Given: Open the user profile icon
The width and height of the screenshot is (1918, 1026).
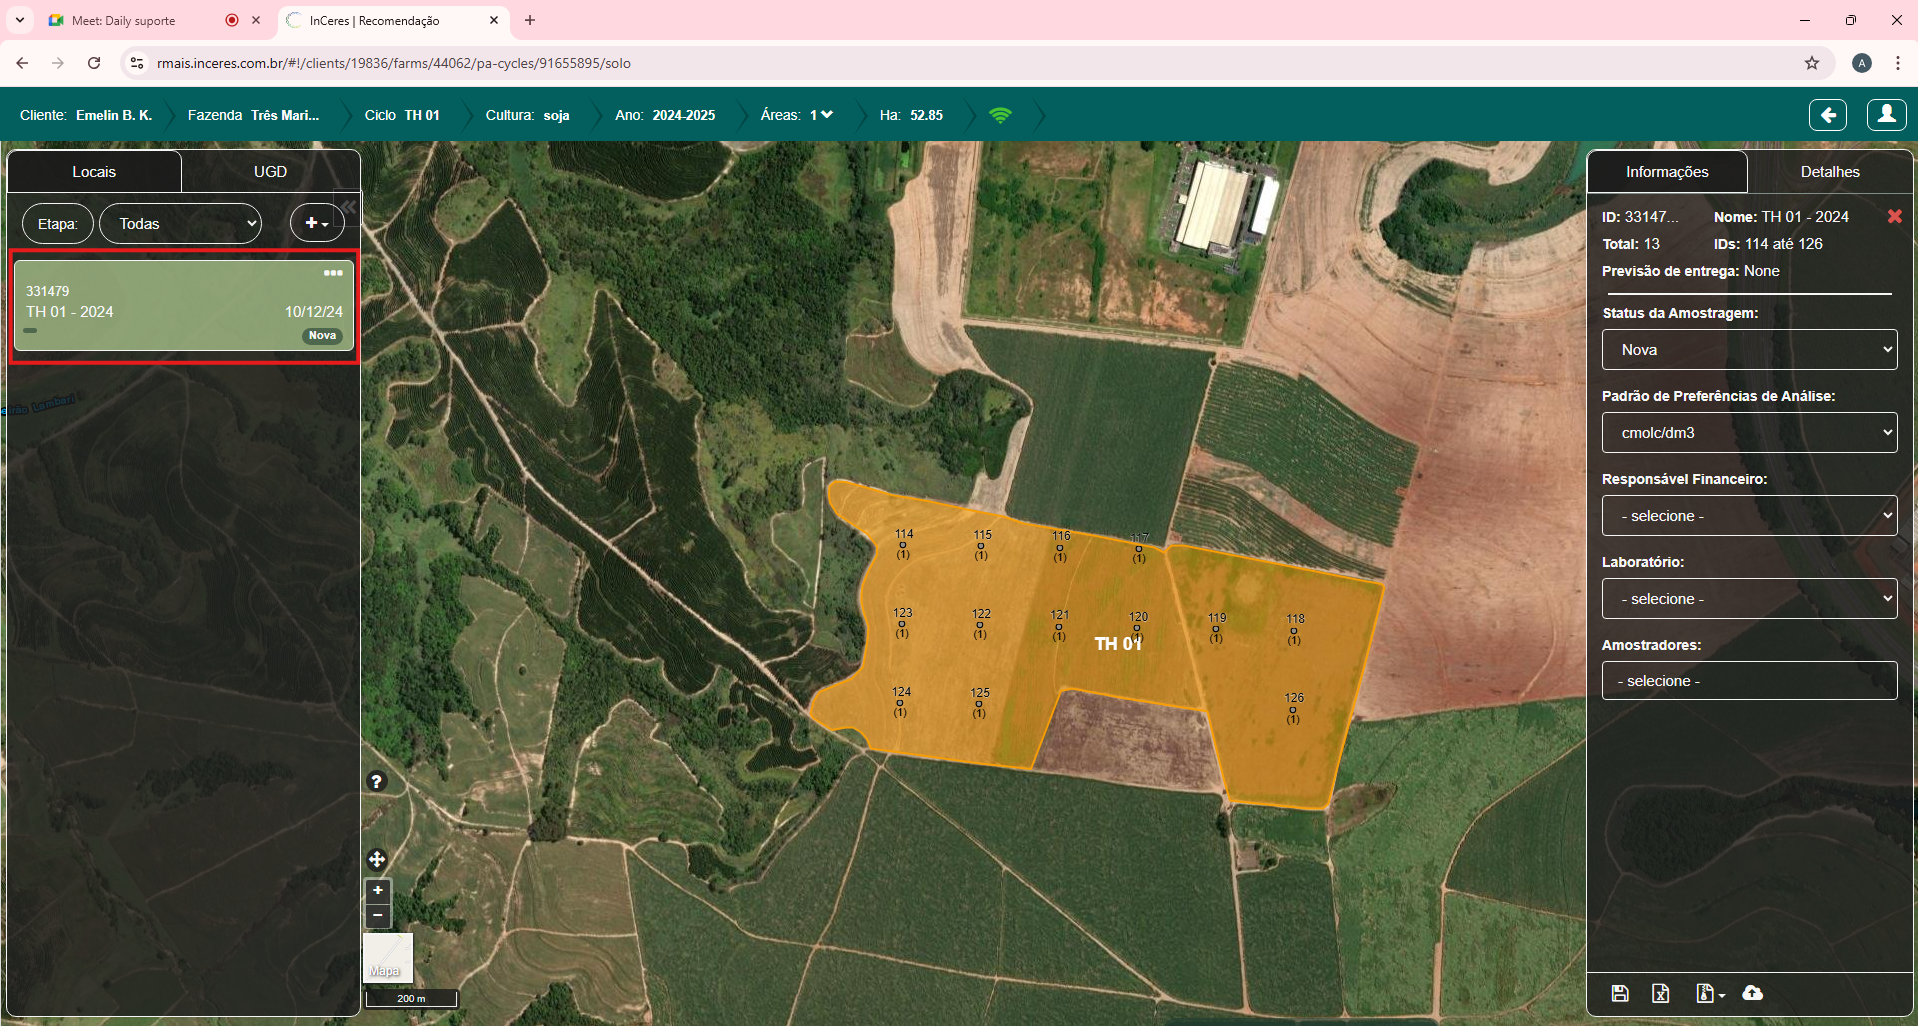Looking at the screenshot, I should click(x=1886, y=115).
